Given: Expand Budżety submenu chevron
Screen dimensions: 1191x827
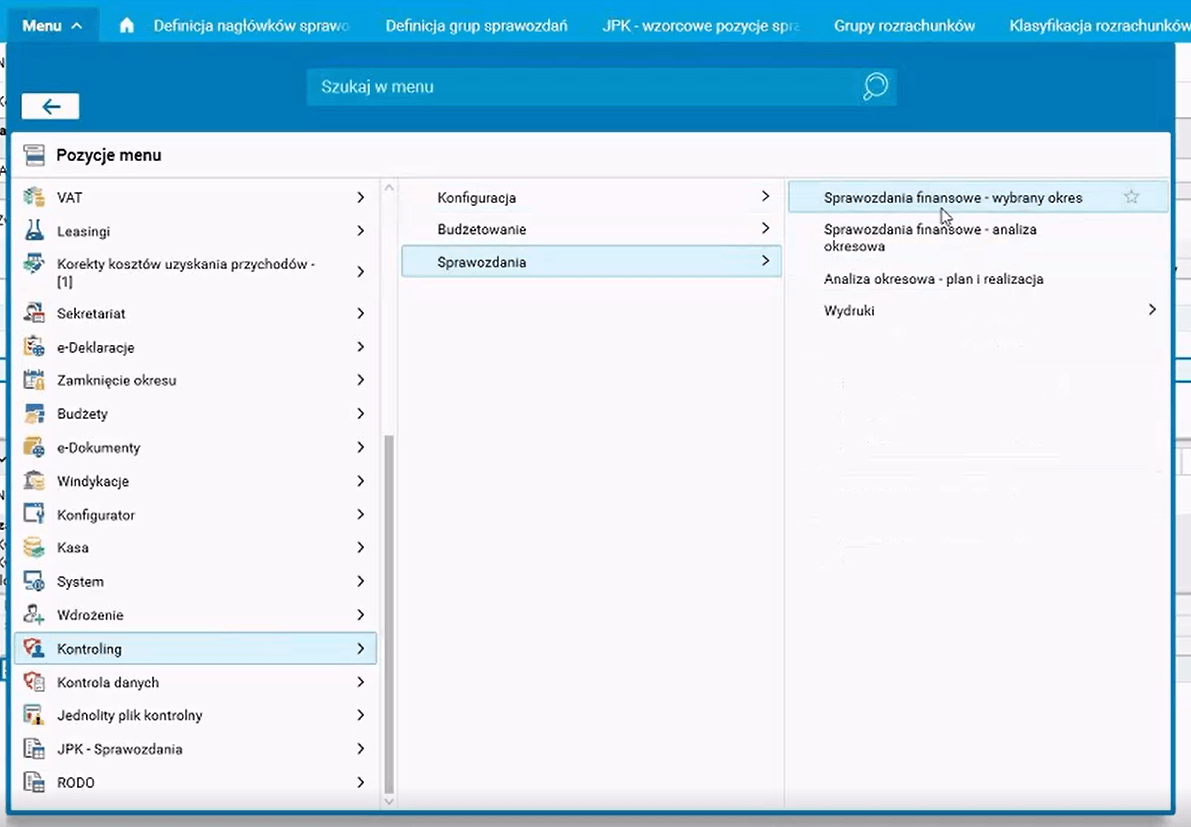Looking at the screenshot, I should tap(360, 413).
